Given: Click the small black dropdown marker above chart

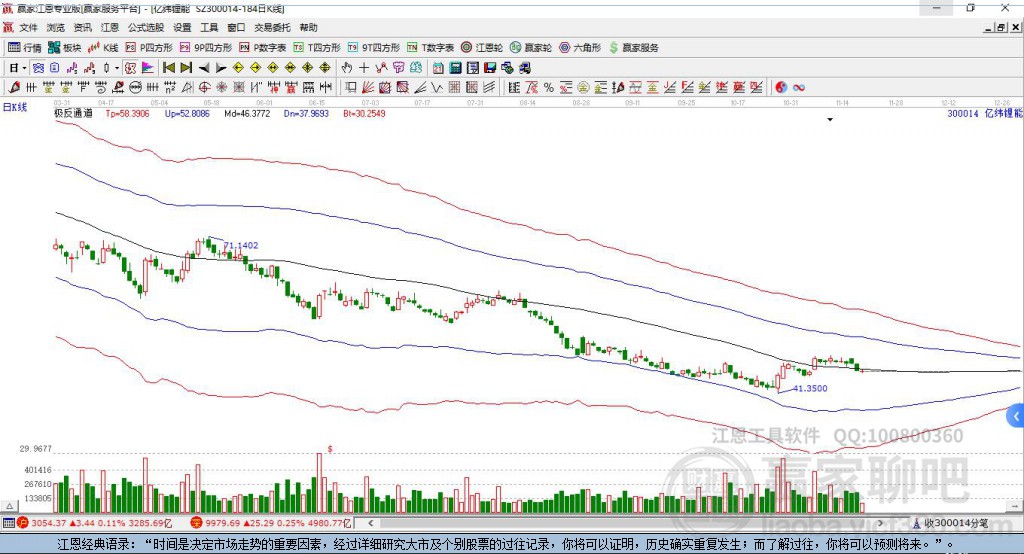Looking at the screenshot, I should 830,120.
